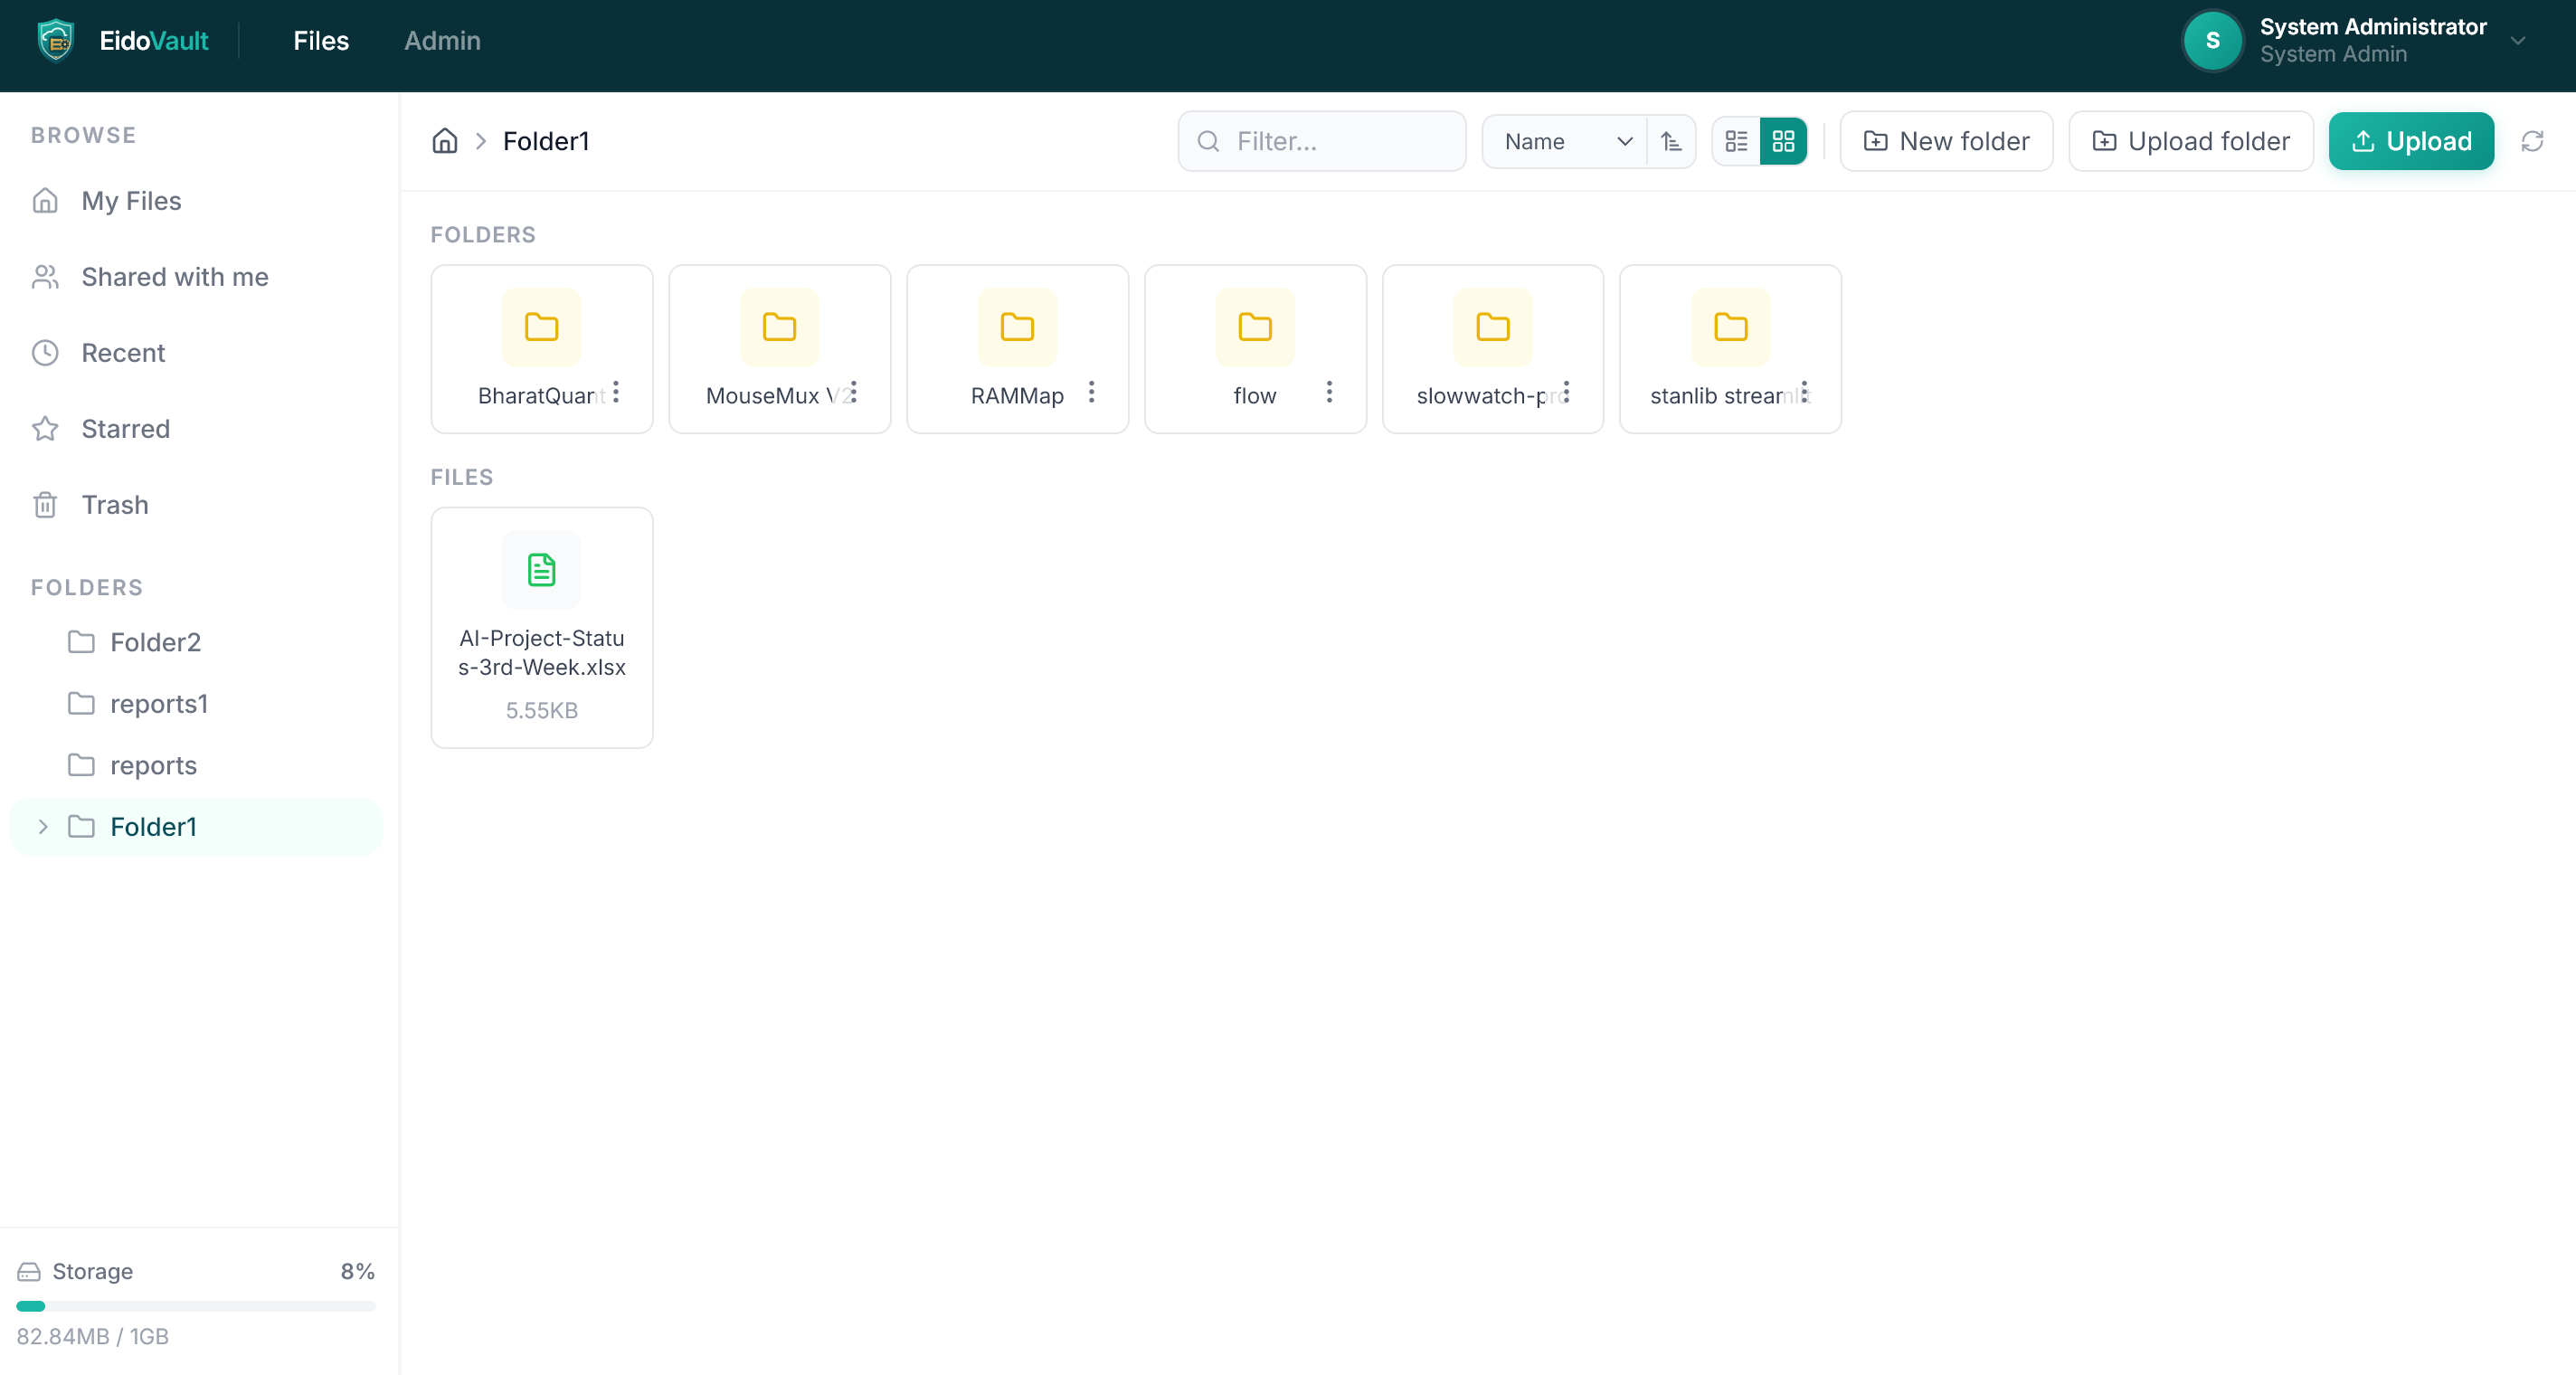The width and height of the screenshot is (2576, 1375).
Task: Open MouseMux folder options menu
Action: click(853, 392)
